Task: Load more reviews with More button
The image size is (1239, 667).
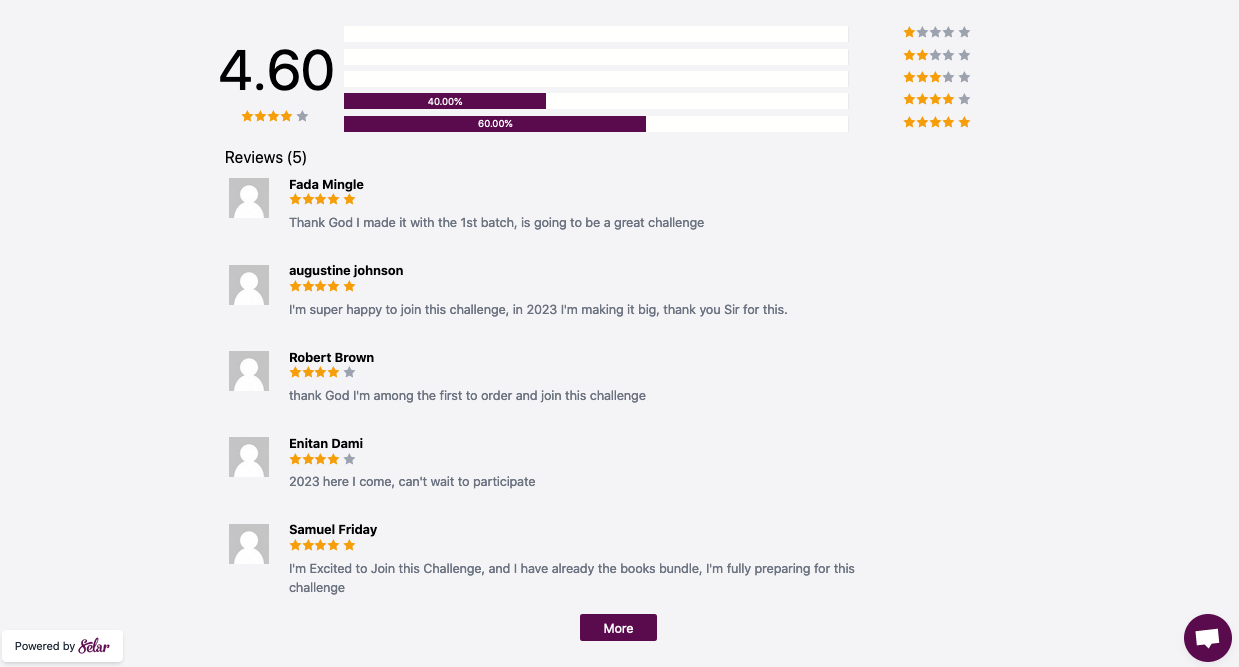Action: click(x=618, y=628)
